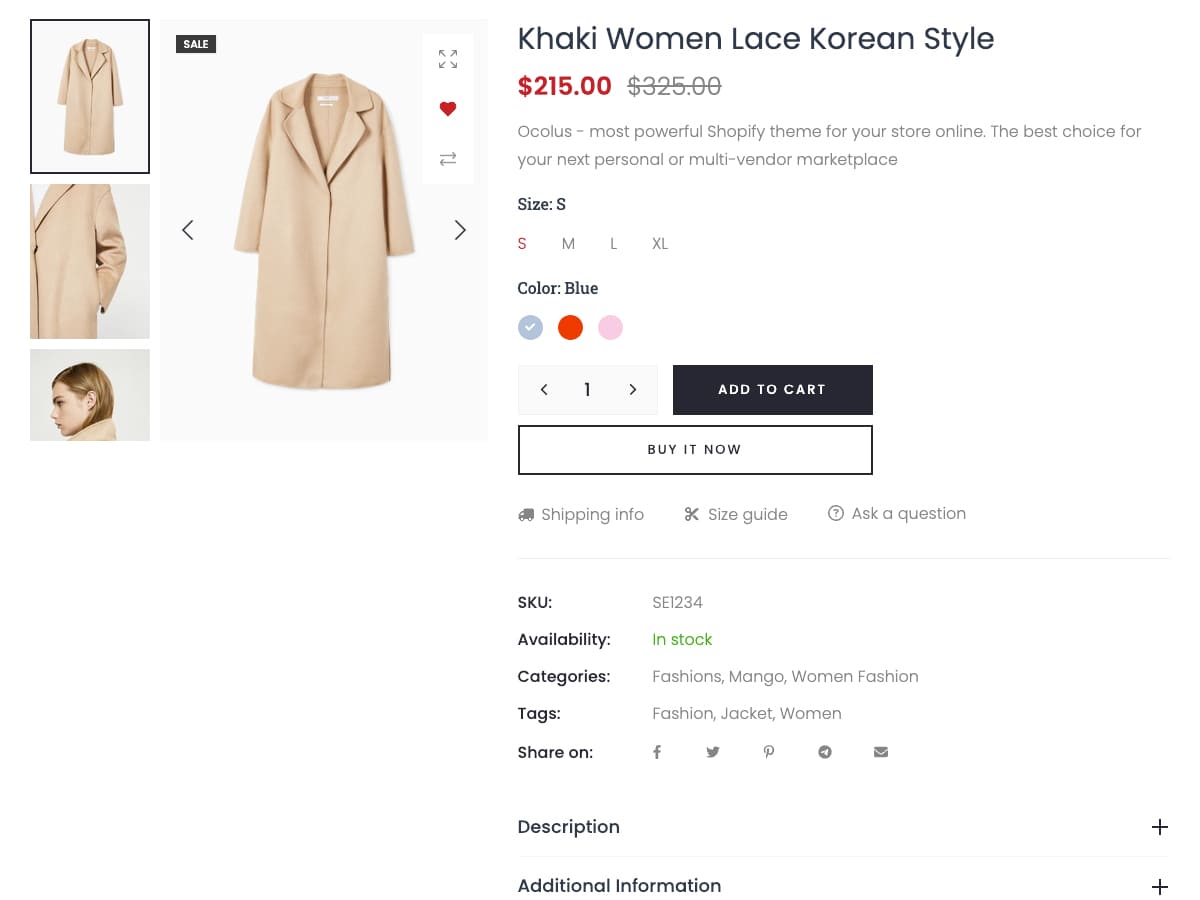The height and width of the screenshot is (900, 1200).
Task: Share product by email envelope icon
Action: click(881, 752)
